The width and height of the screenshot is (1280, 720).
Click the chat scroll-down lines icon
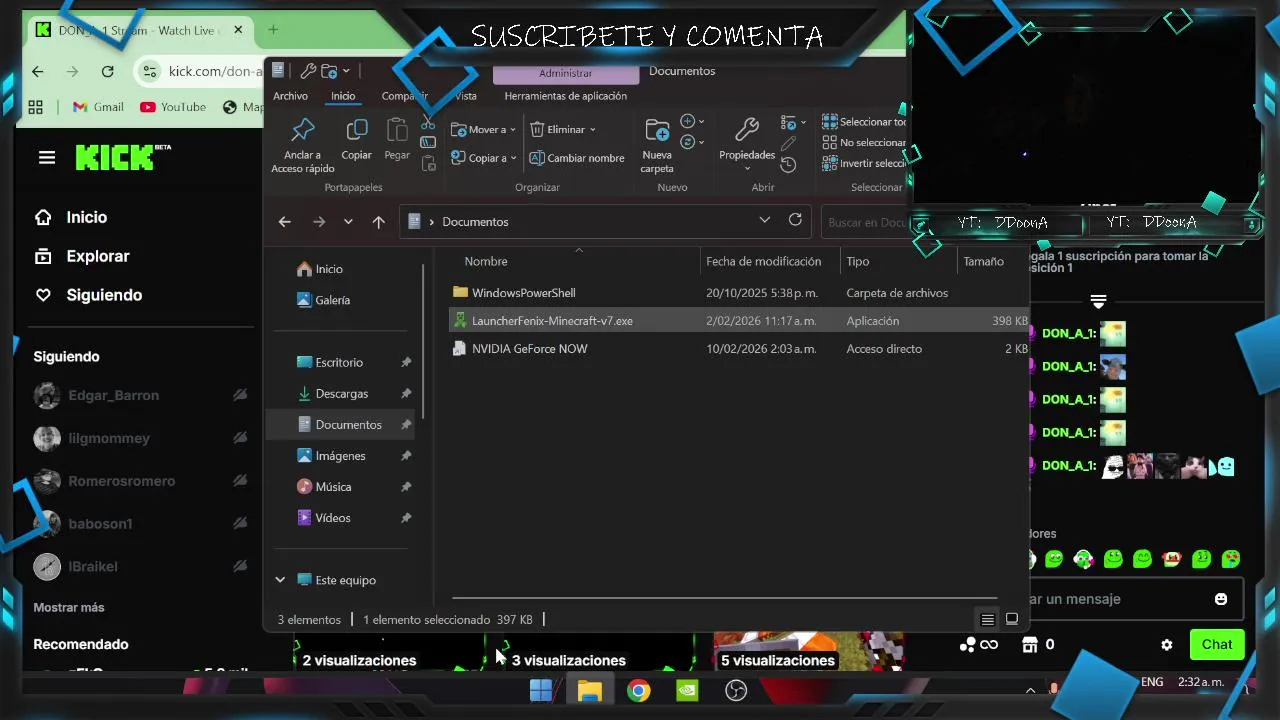click(x=1098, y=301)
